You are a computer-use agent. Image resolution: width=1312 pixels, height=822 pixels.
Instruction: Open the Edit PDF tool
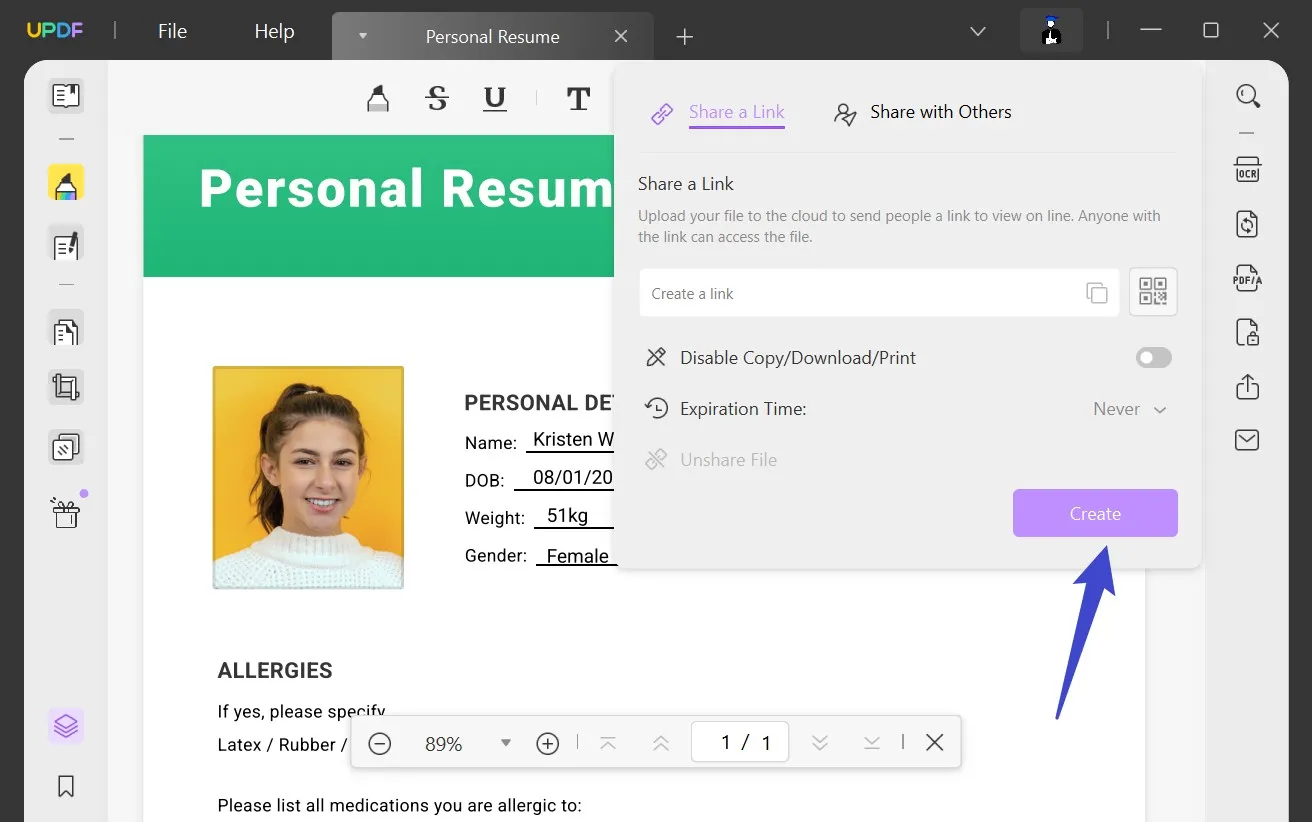(65, 244)
